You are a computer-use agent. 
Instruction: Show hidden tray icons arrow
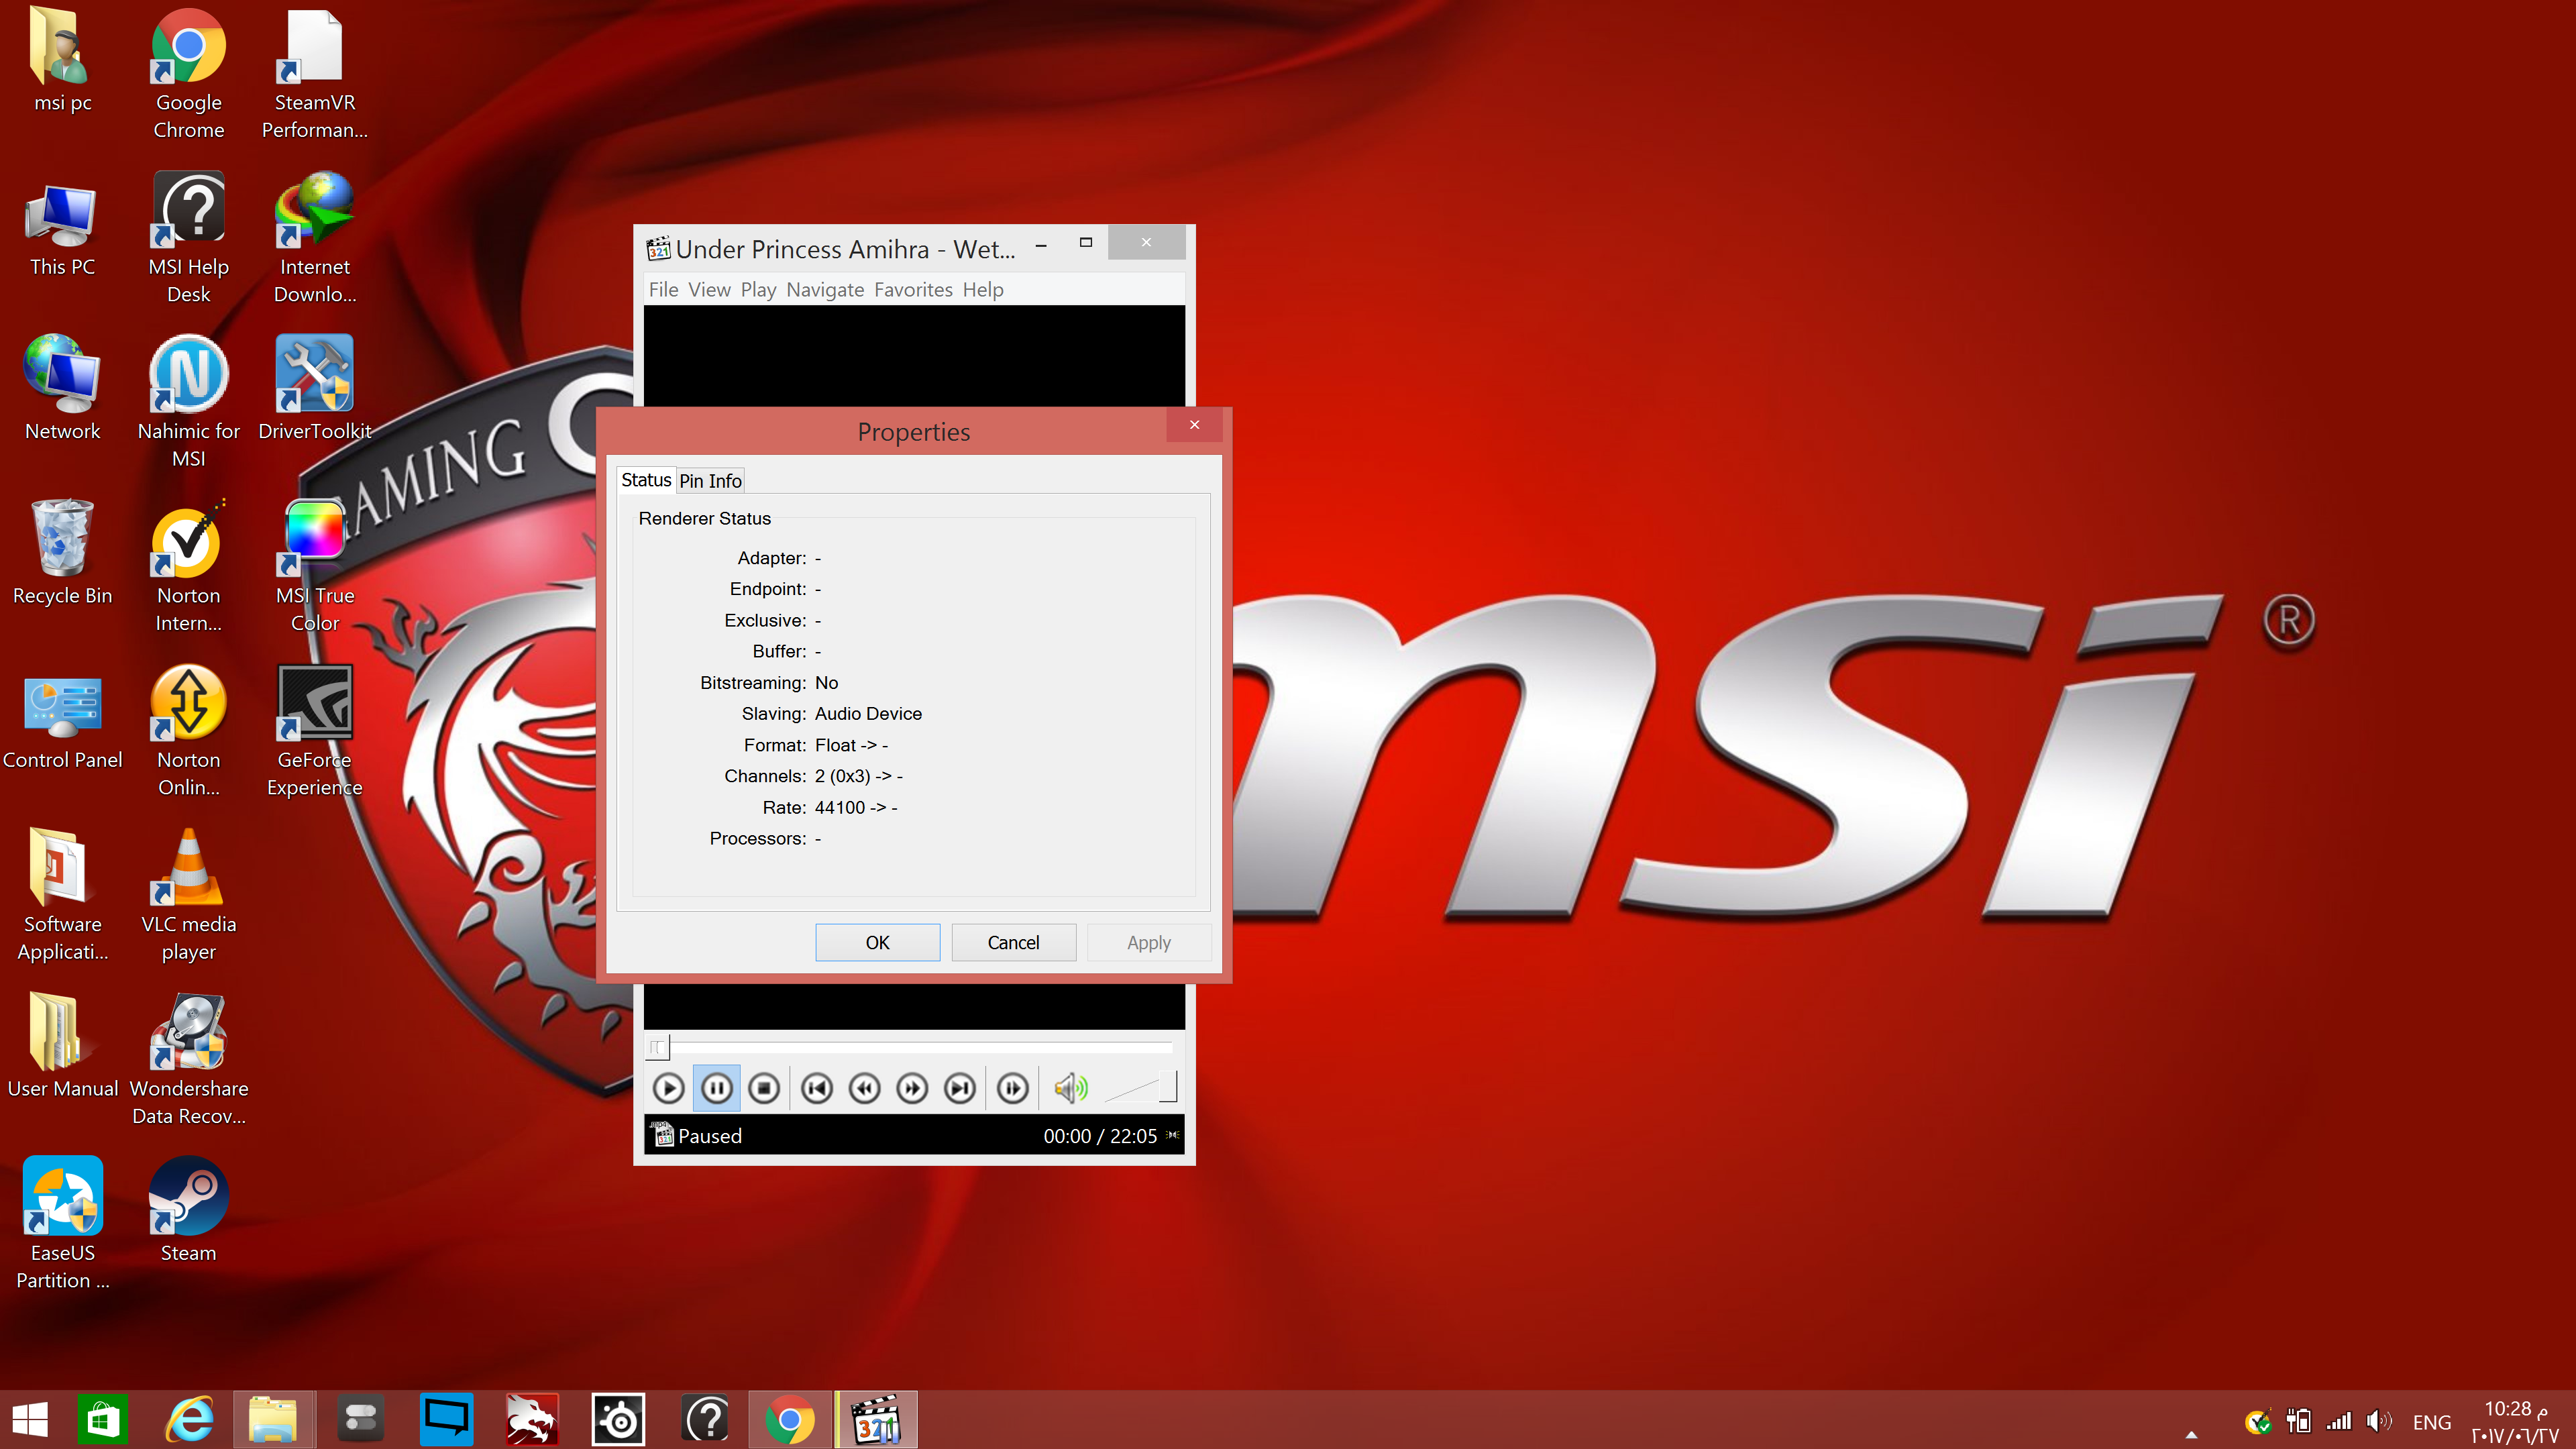[2191, 1434]
